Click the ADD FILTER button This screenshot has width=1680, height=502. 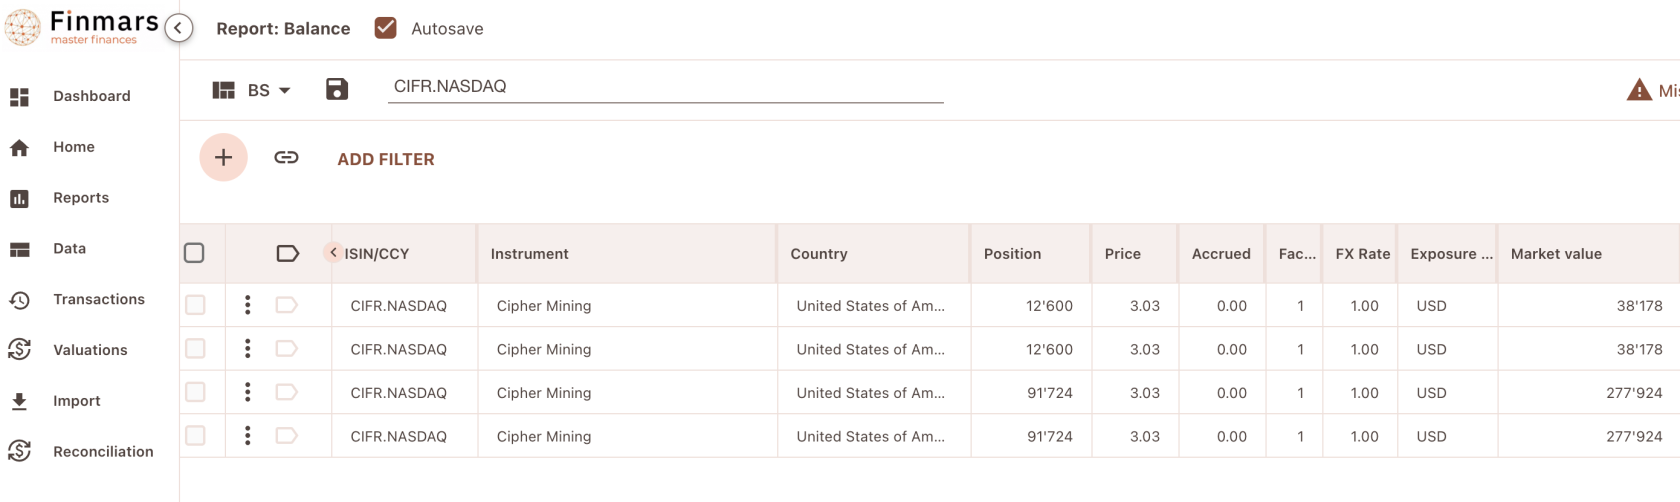(386, 159)
